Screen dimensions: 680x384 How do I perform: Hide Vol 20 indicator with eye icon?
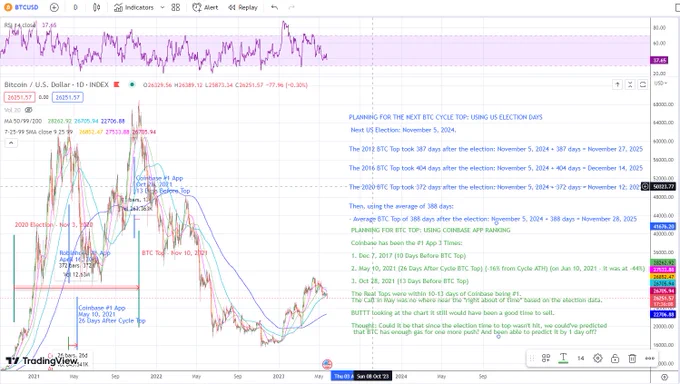(x=29, y=110)
